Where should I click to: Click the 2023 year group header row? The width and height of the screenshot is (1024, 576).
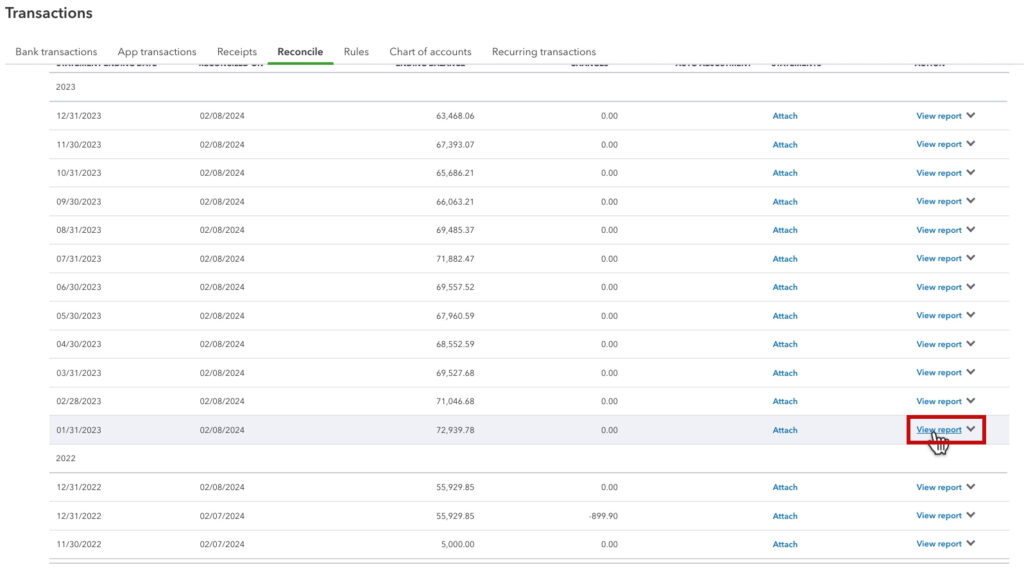[x=66, y=87]
